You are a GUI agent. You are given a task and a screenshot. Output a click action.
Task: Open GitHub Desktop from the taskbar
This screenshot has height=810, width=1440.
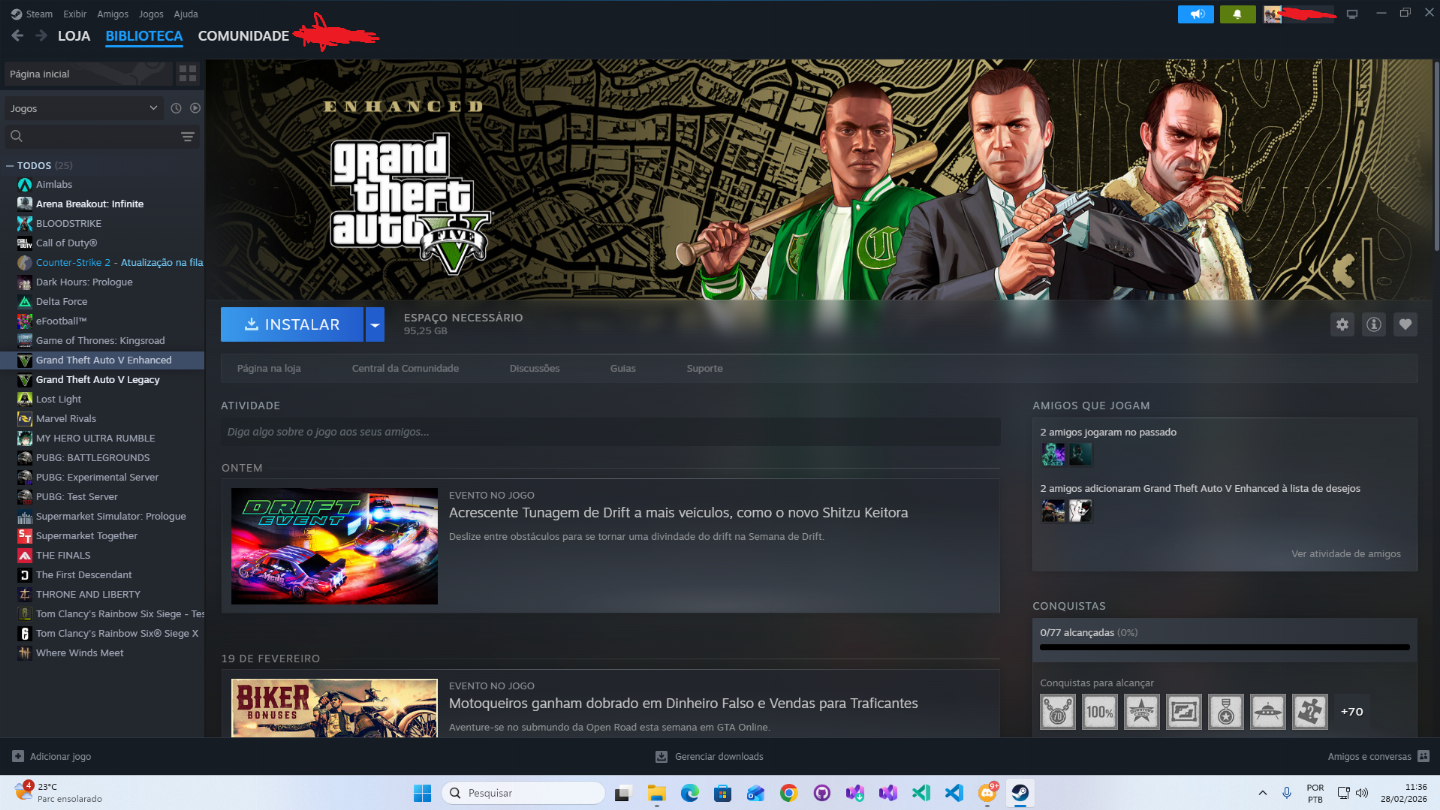point(822,793)
